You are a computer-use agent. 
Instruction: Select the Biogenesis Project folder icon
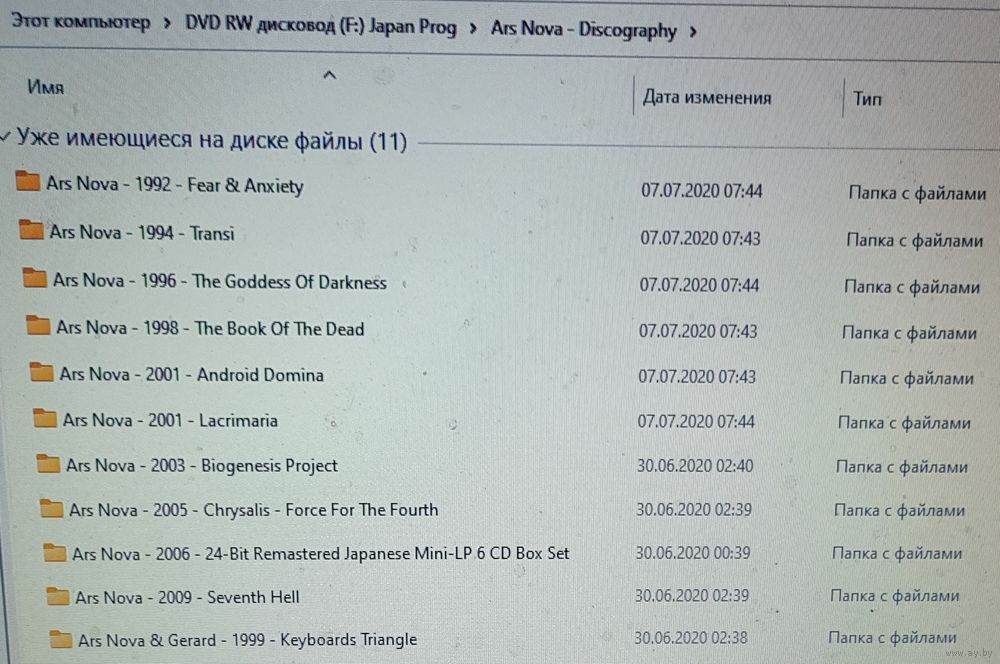point(48,463)
